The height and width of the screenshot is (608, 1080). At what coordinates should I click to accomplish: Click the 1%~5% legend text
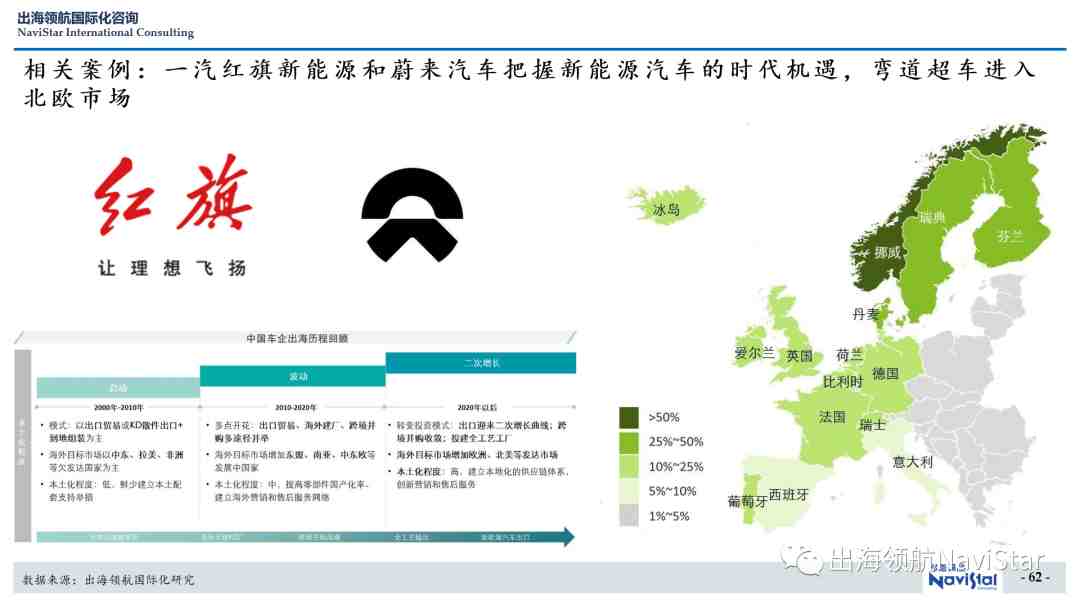pos(669,516)
